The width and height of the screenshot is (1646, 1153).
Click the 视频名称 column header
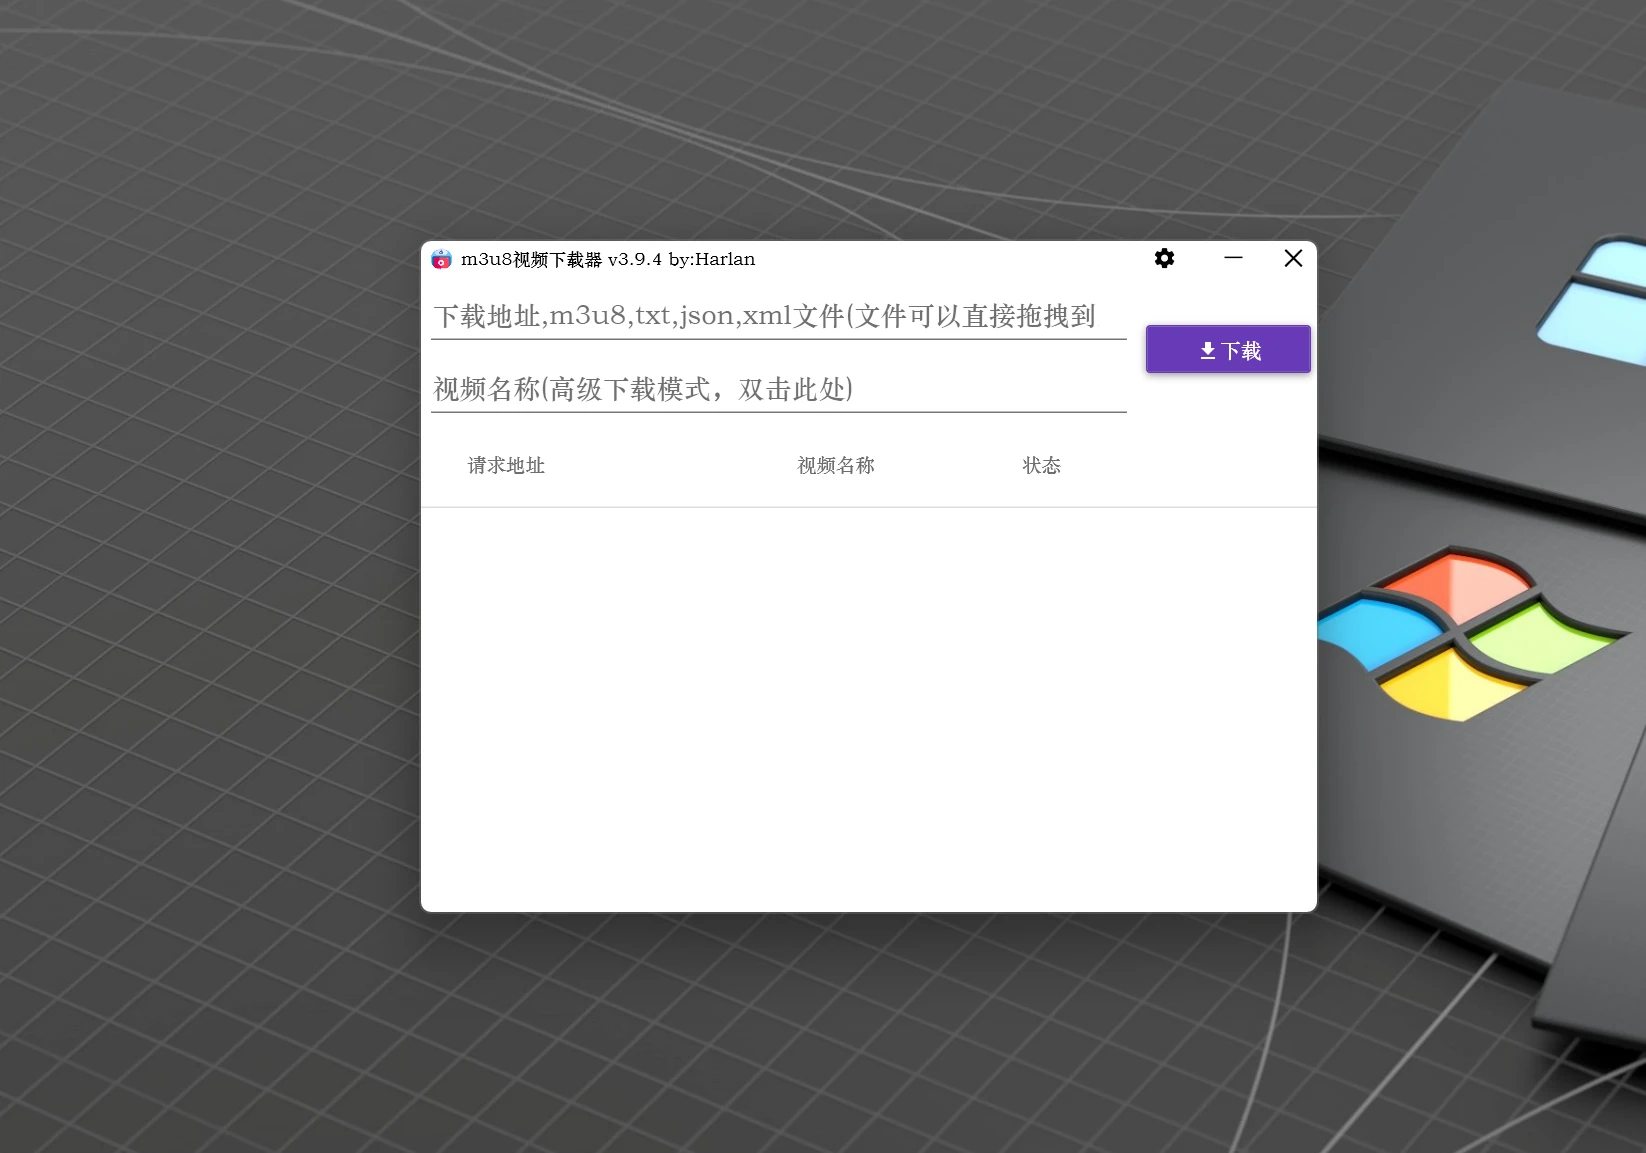836,465
